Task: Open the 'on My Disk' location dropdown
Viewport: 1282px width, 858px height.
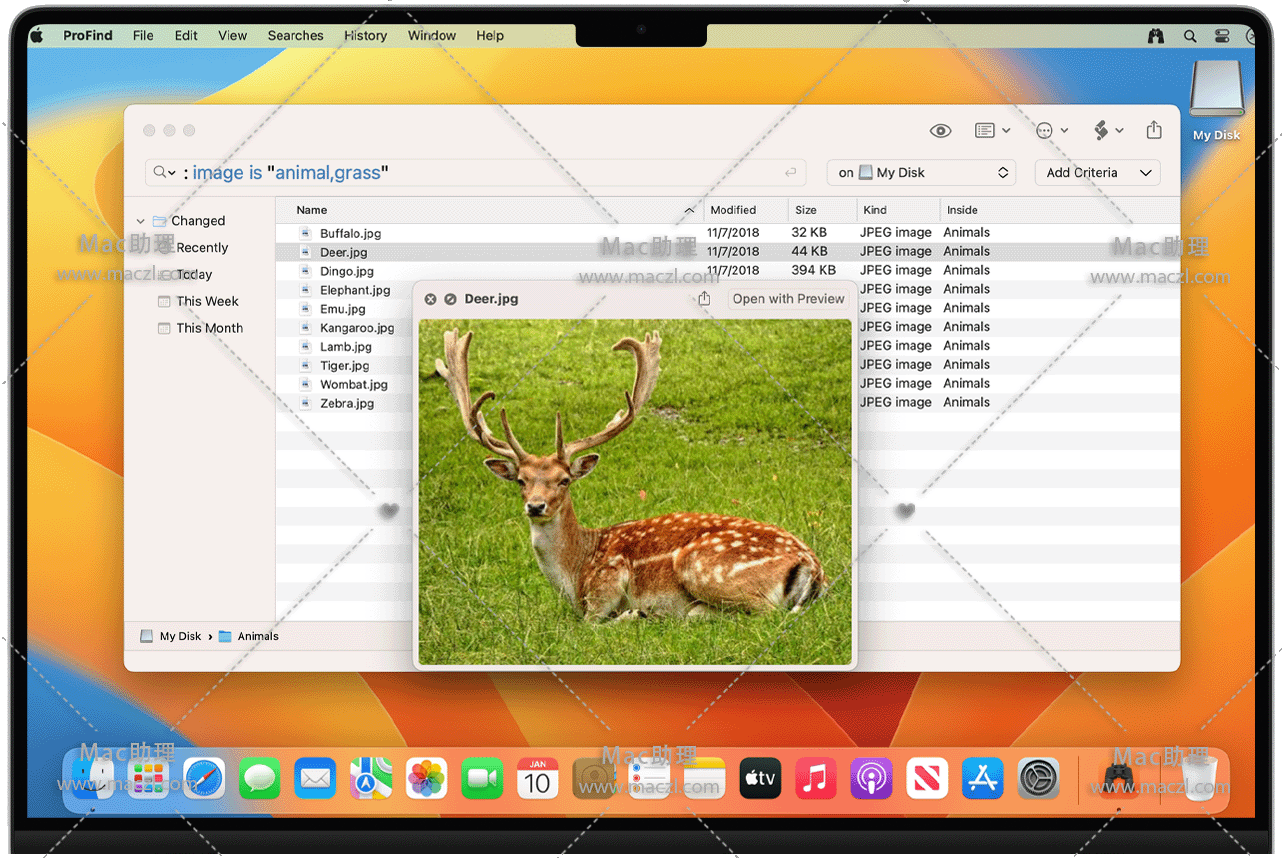Action: [921, 173]
